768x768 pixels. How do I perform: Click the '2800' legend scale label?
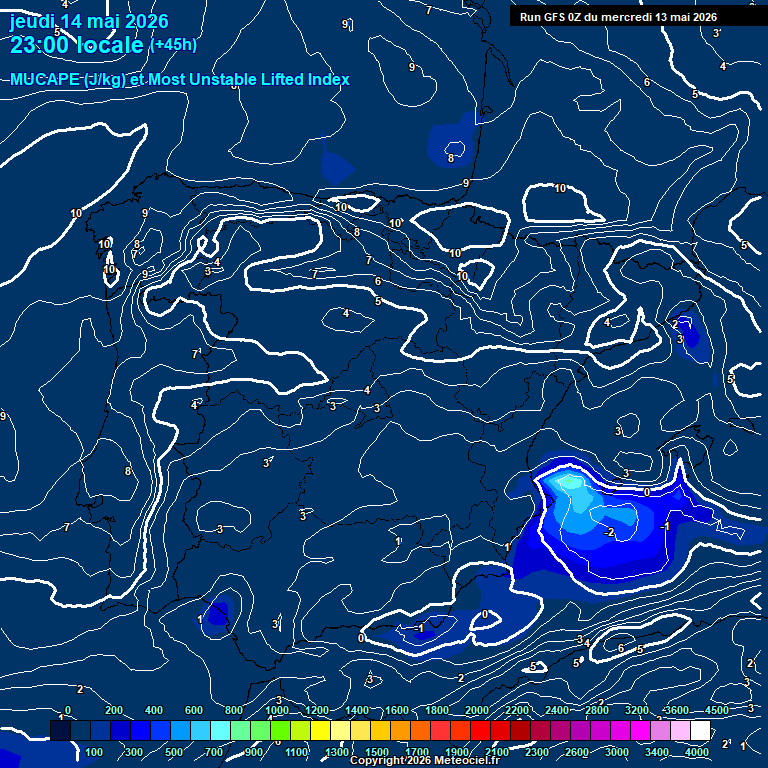(x=597, y=710)
